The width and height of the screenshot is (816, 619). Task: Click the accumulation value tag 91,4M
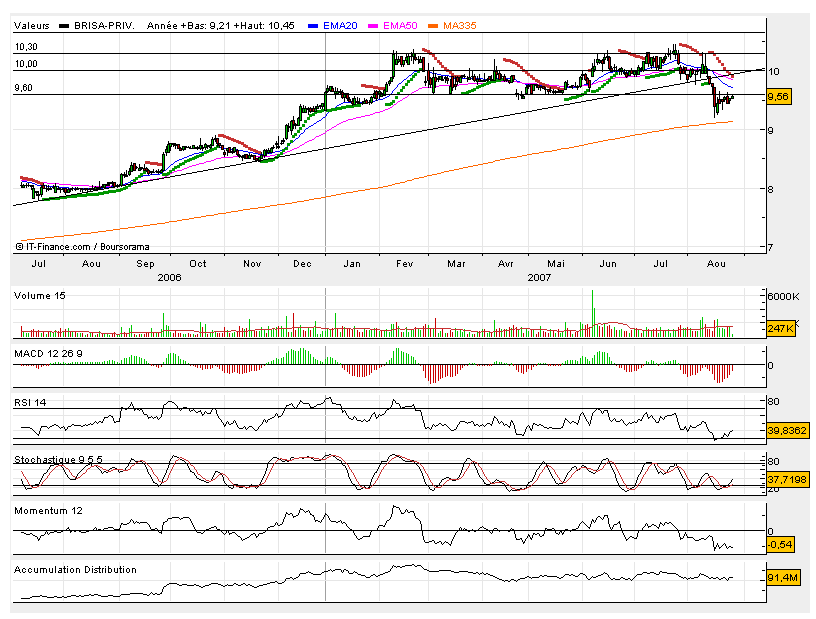(x=783, y=578)
